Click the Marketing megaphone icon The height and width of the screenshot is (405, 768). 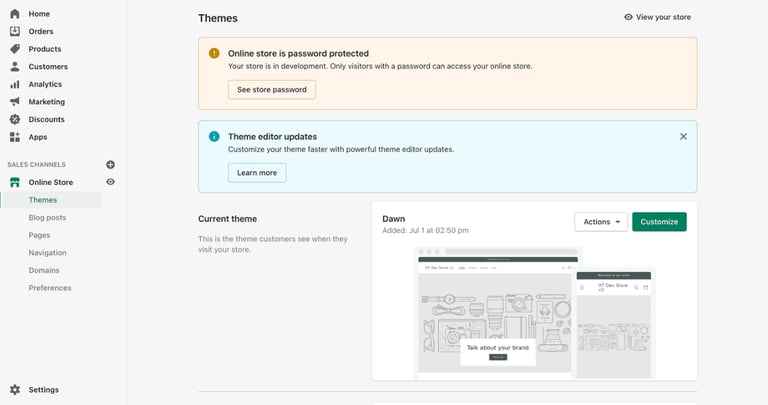pos(15,102)
